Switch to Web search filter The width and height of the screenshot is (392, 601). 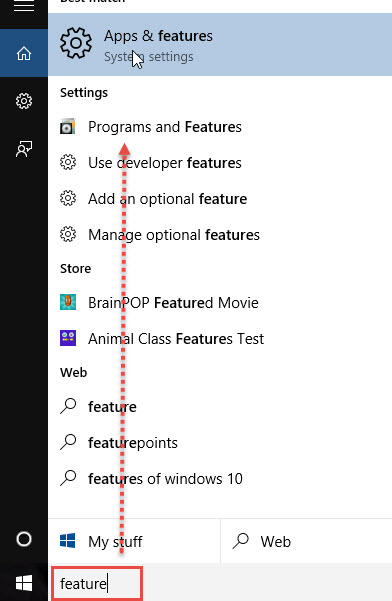click(307, 541)
